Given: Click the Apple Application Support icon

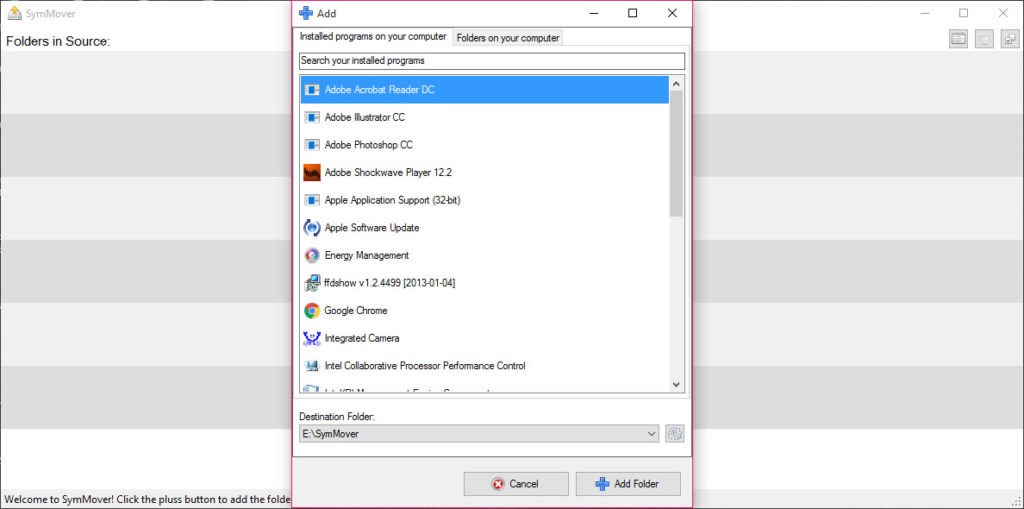Looking at the screenshot, I should (x=312, y=200).
